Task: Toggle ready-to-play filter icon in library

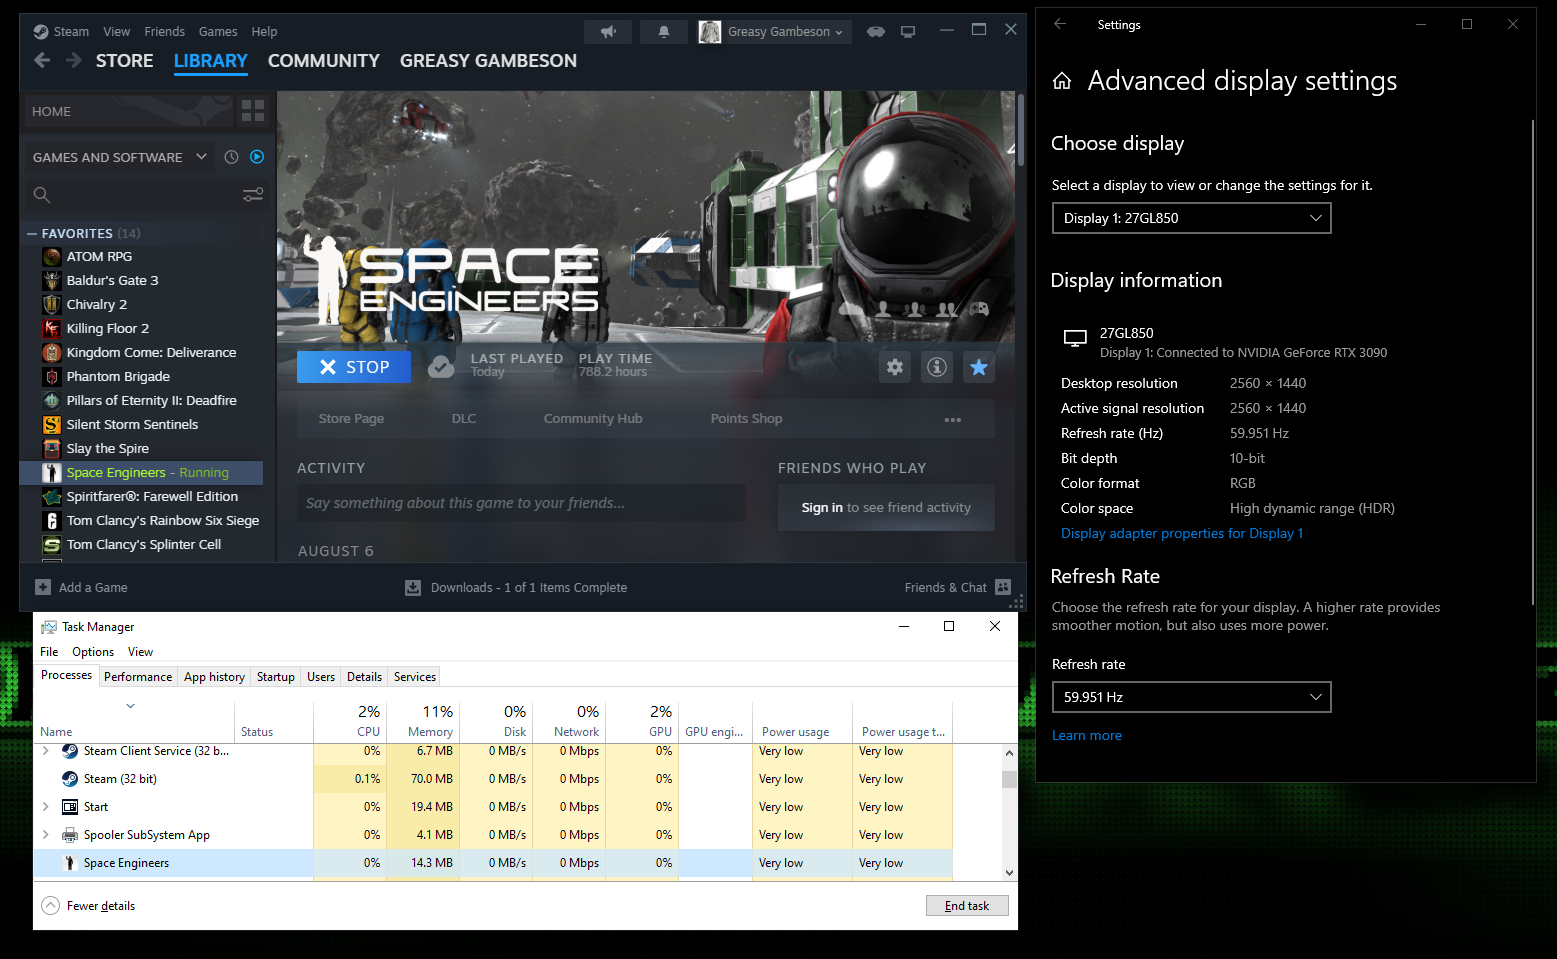Action: click(x=257, y=157)
